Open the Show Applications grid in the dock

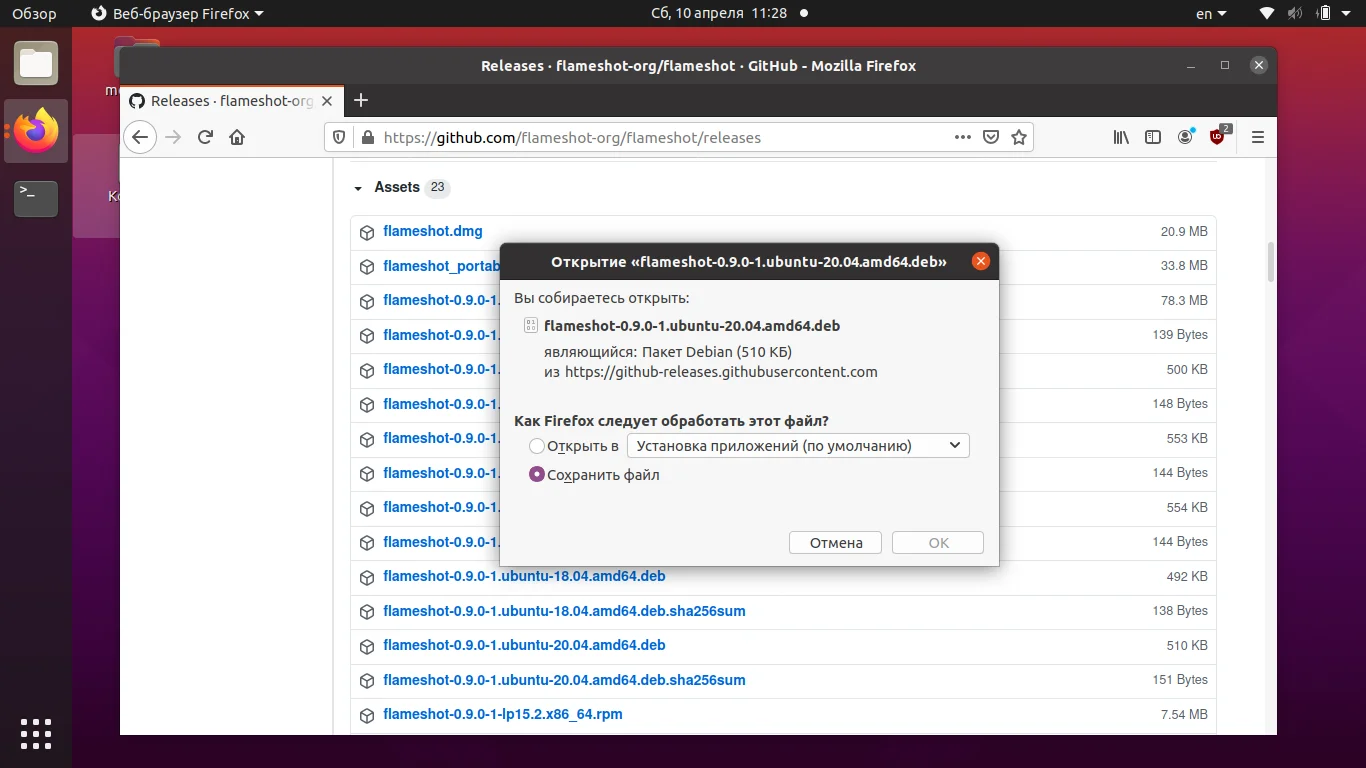pyautogui.click(x=36, y=734)
